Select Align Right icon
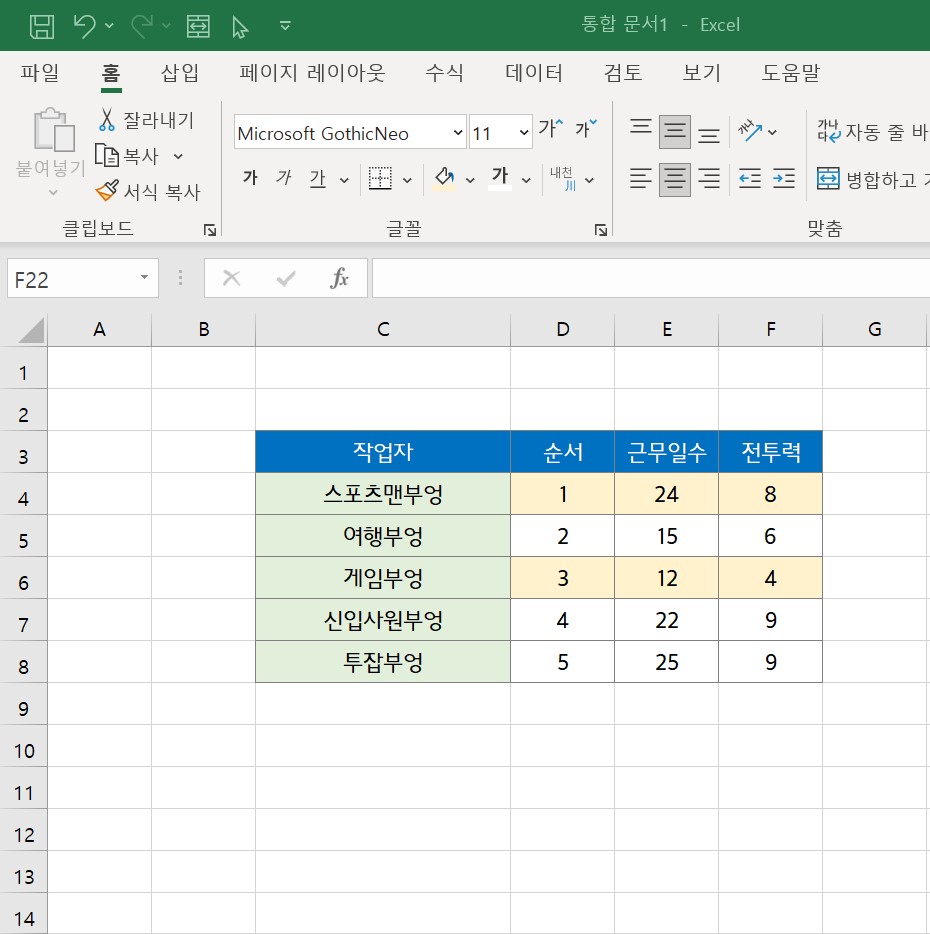 tap(709, 179)
